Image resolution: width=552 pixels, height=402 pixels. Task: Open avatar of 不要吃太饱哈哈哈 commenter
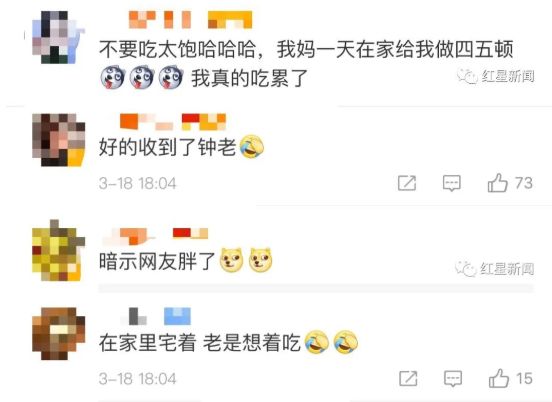pos(58,37)
